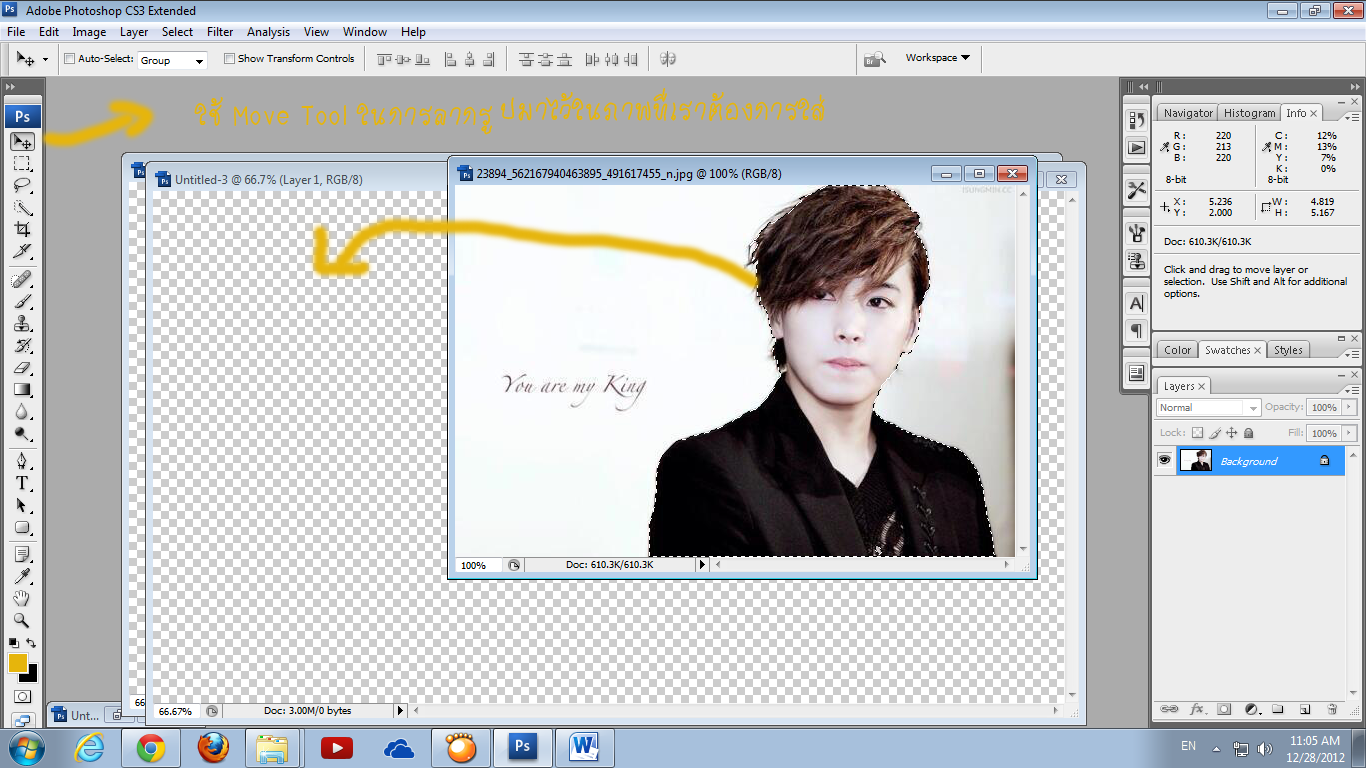The image size is (1366, 768).
Task: Select the Rectangle shape tool
Action: 22,527
